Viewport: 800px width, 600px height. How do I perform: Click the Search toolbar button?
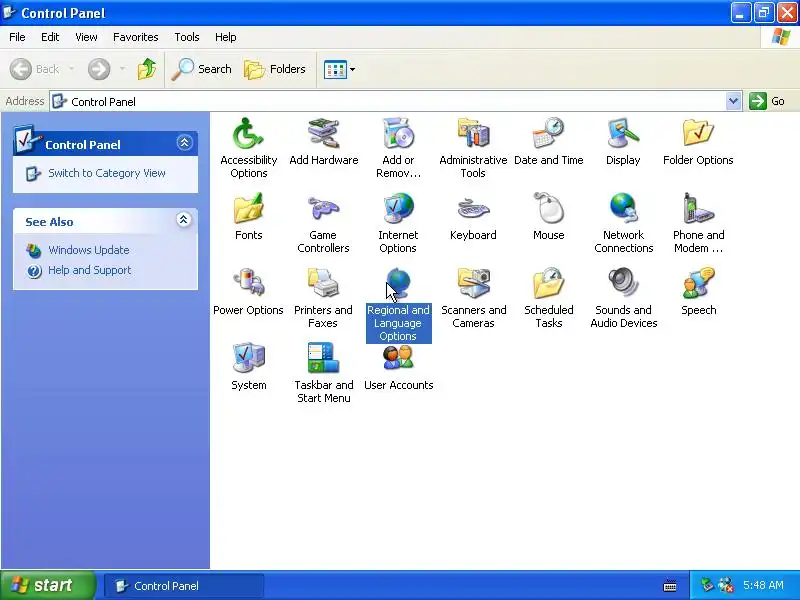(202, 69)
